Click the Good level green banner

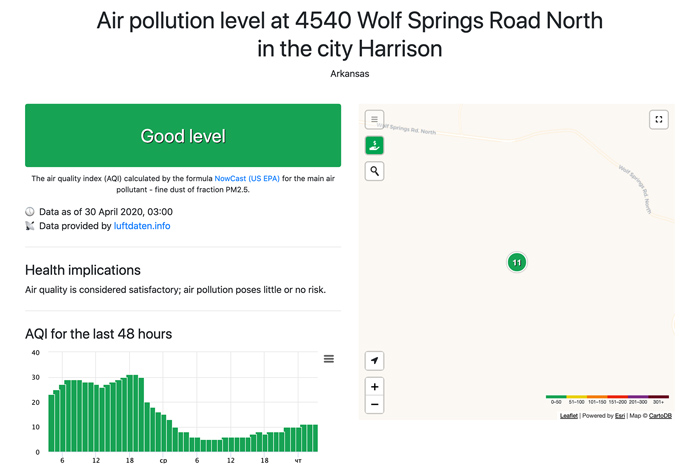coord(183,135)
